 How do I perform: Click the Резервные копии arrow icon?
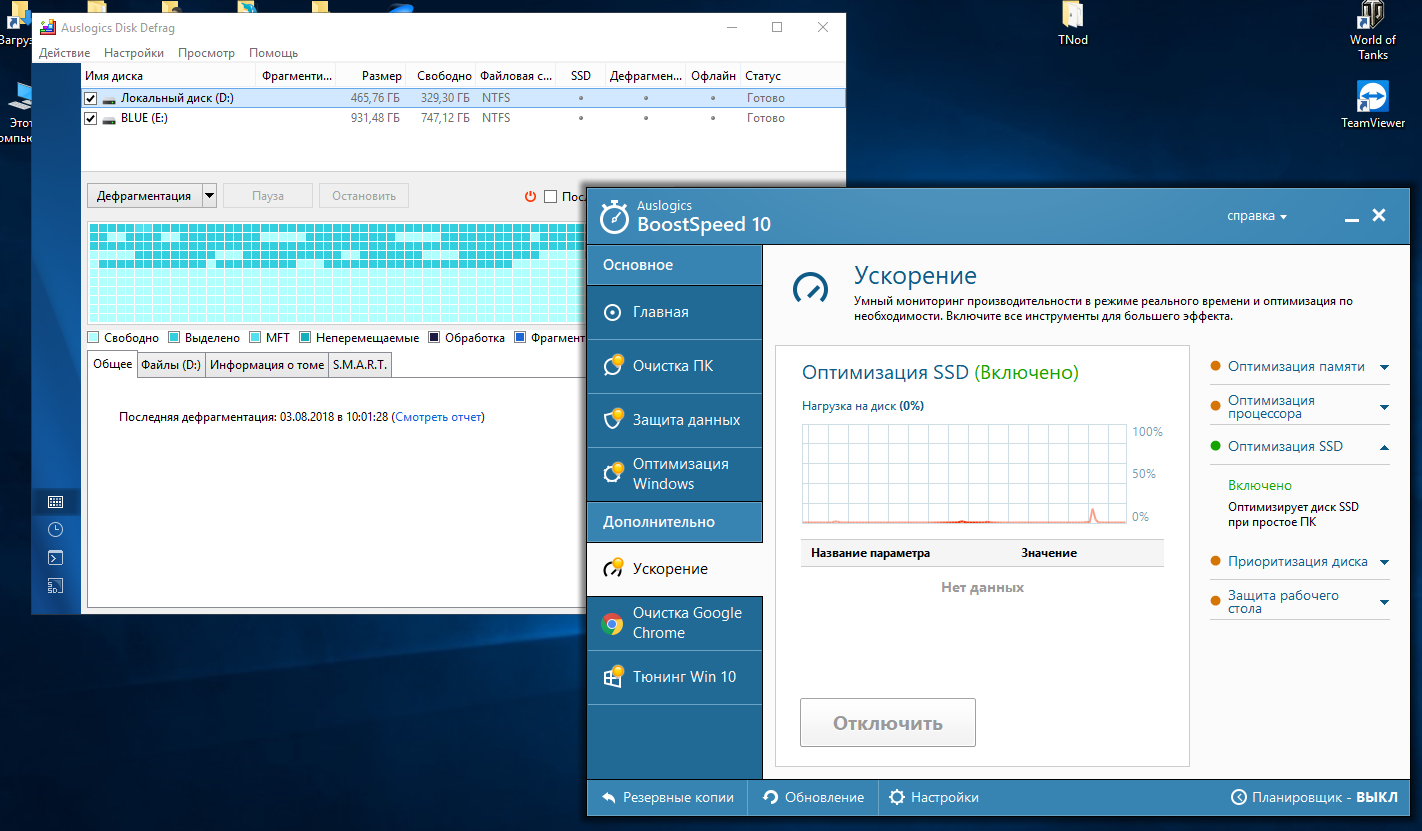609,798
